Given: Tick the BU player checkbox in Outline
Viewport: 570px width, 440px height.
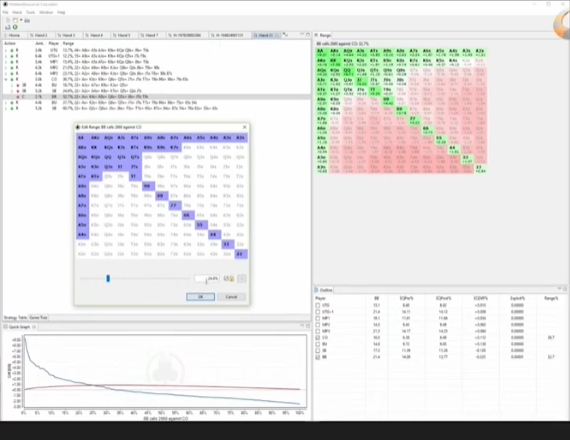Looking at the screenshot, I should pyautogui.click(x=318, y=344).
